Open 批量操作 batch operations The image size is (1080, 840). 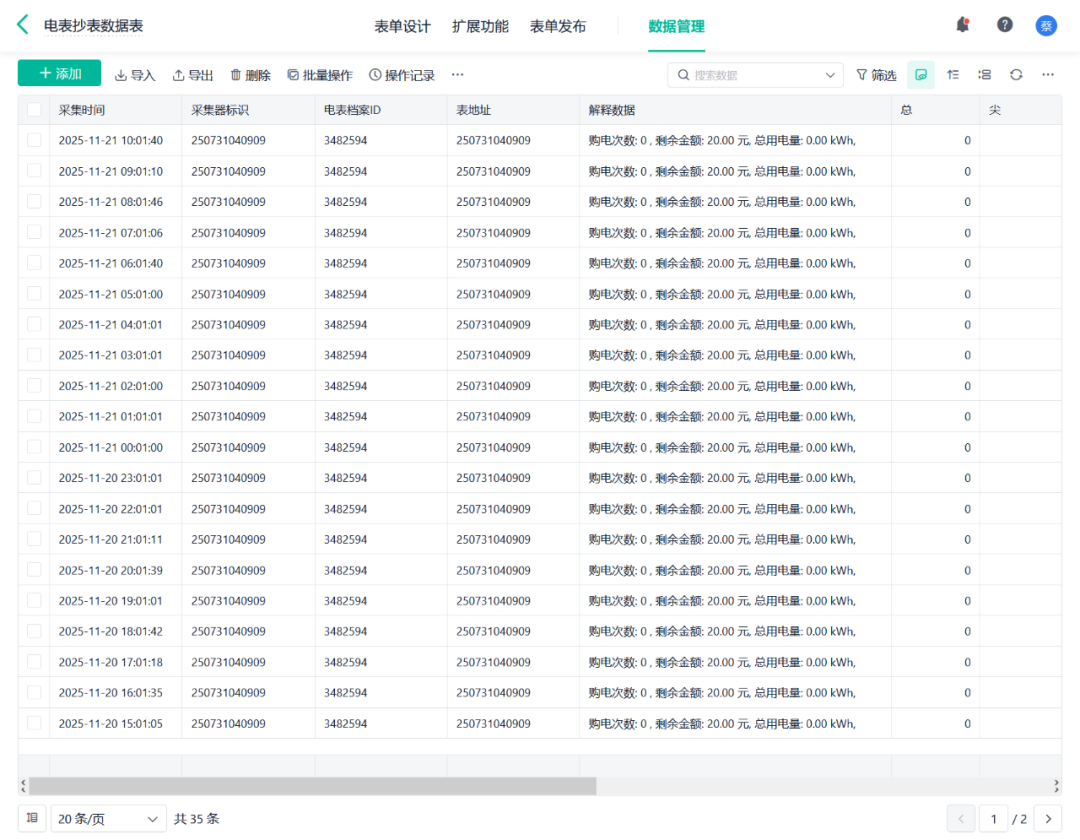320,75
